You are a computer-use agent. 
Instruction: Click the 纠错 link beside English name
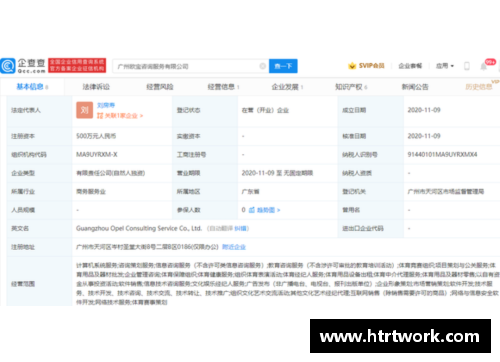(x=240, y=229)
